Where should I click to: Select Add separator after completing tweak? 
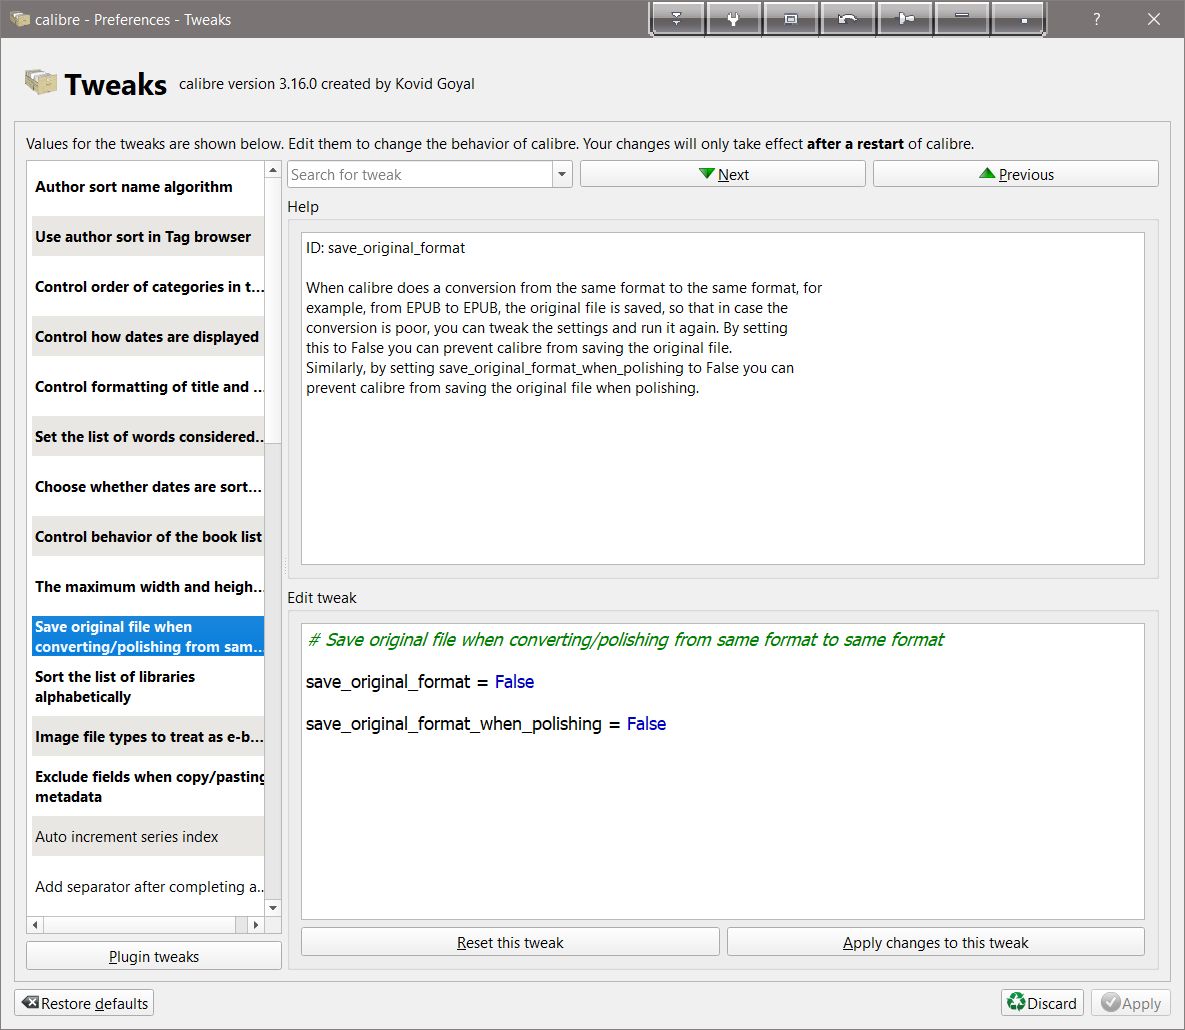click(x=148, y=886)
